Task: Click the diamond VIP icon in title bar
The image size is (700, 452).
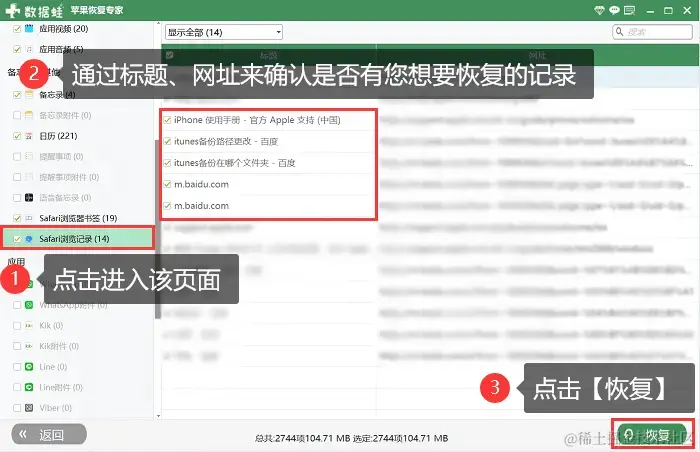Action: 599,10
